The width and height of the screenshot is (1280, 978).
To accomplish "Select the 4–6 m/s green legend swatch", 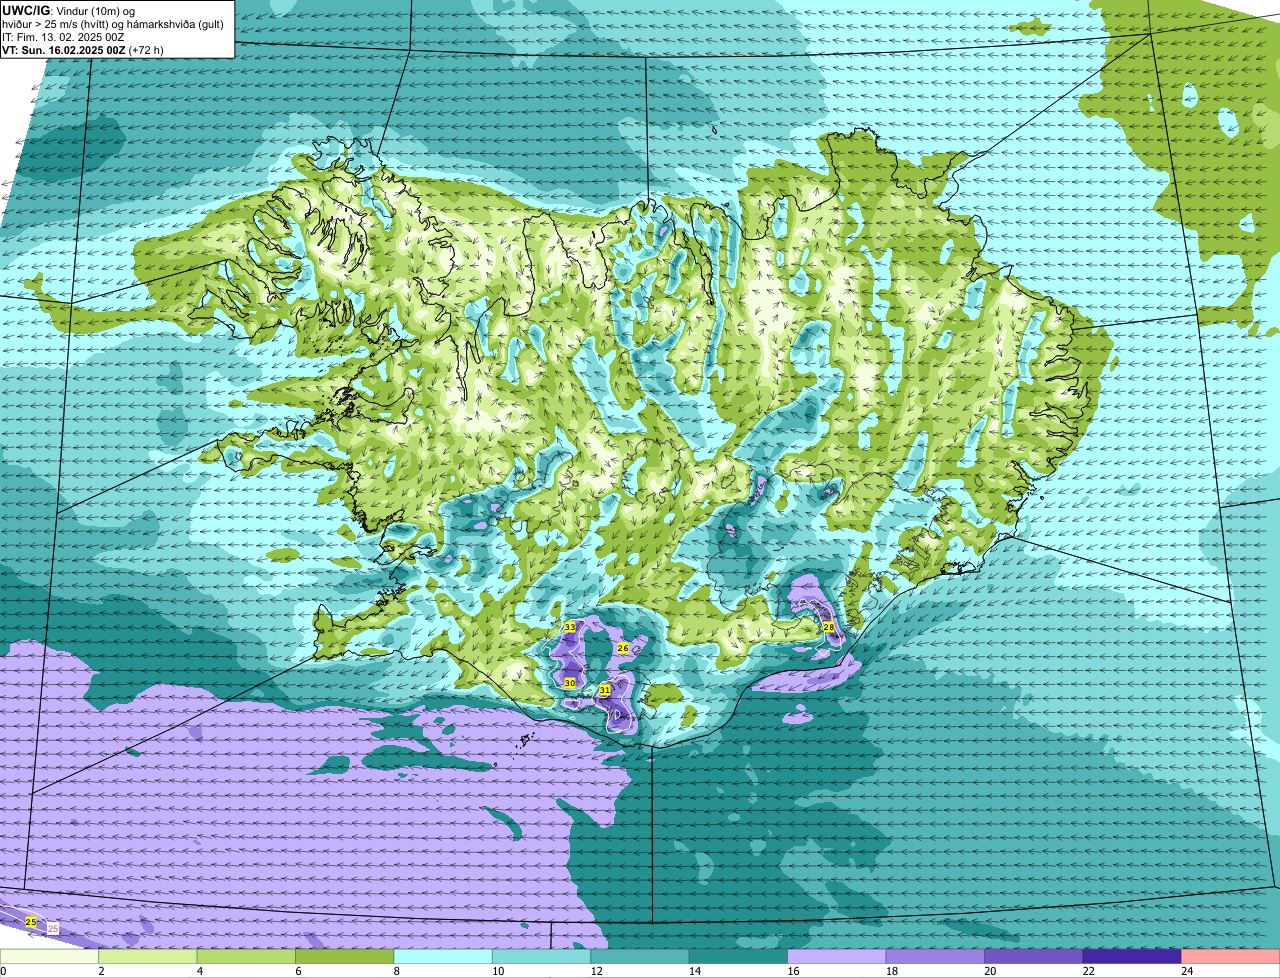I will [x=247, y=957].
